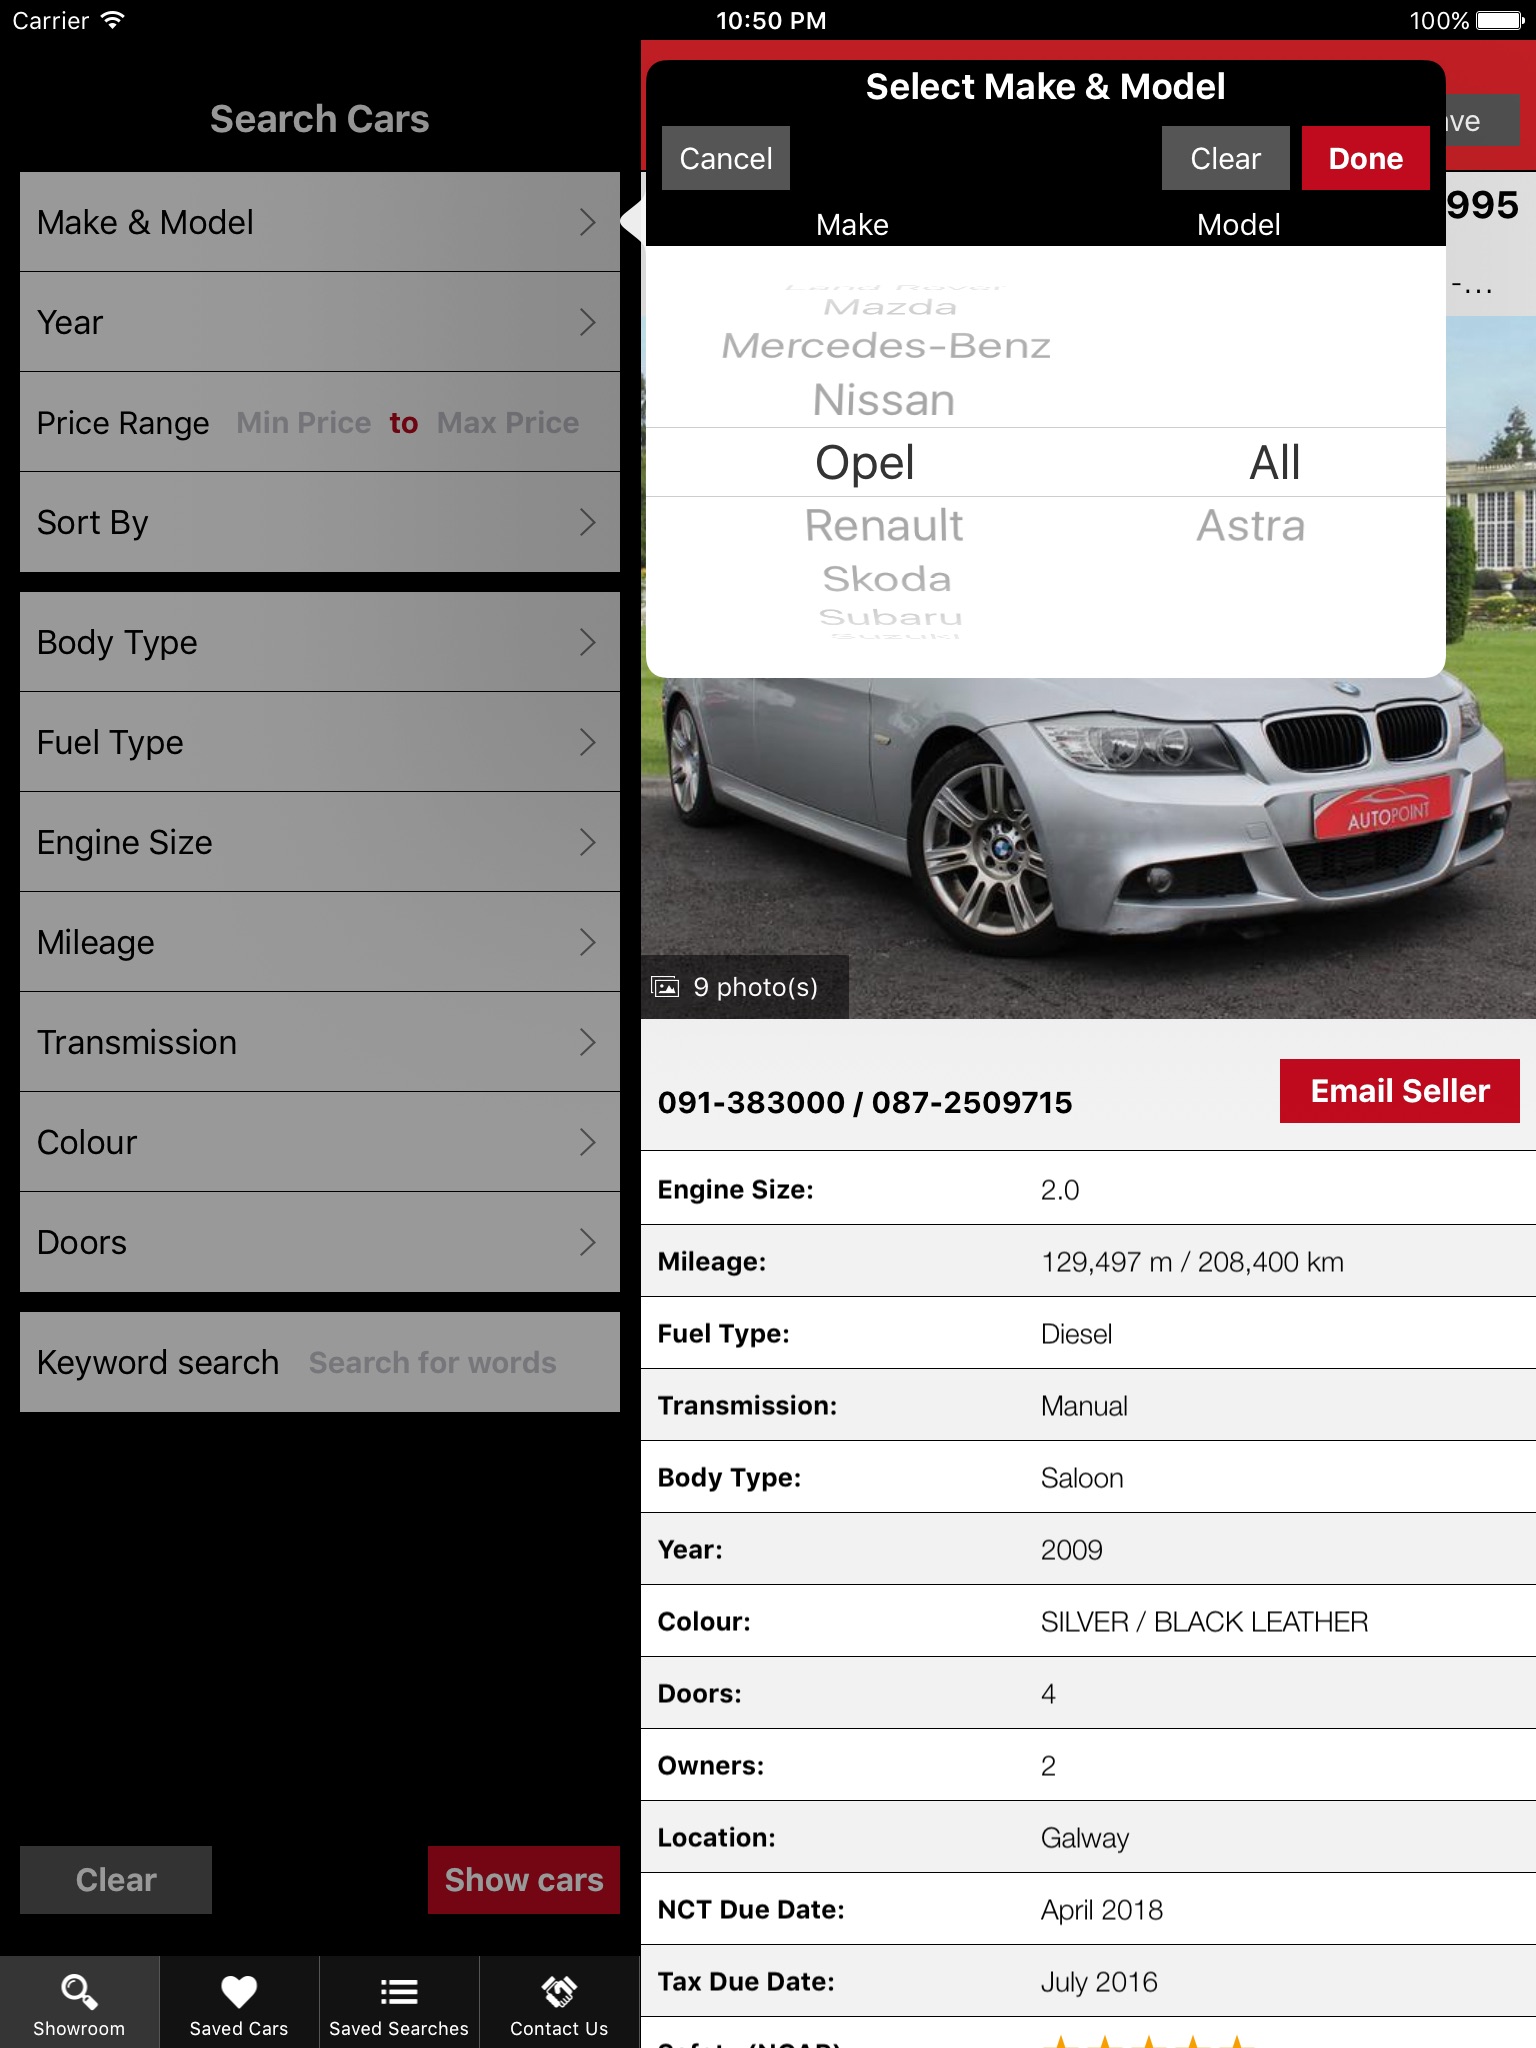Open the Fuel Type filter chevron

587,742
